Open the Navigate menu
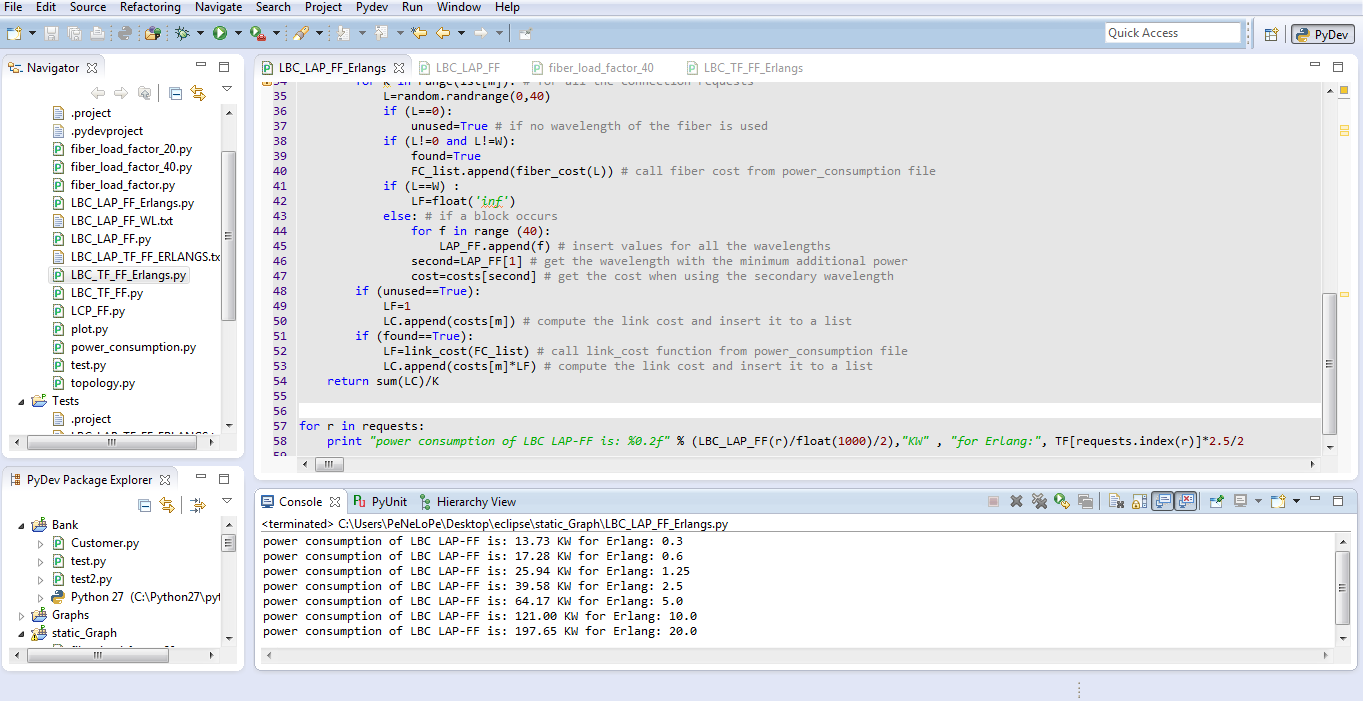This screenshot has height=701, width=1363. [x=218, y=7]
